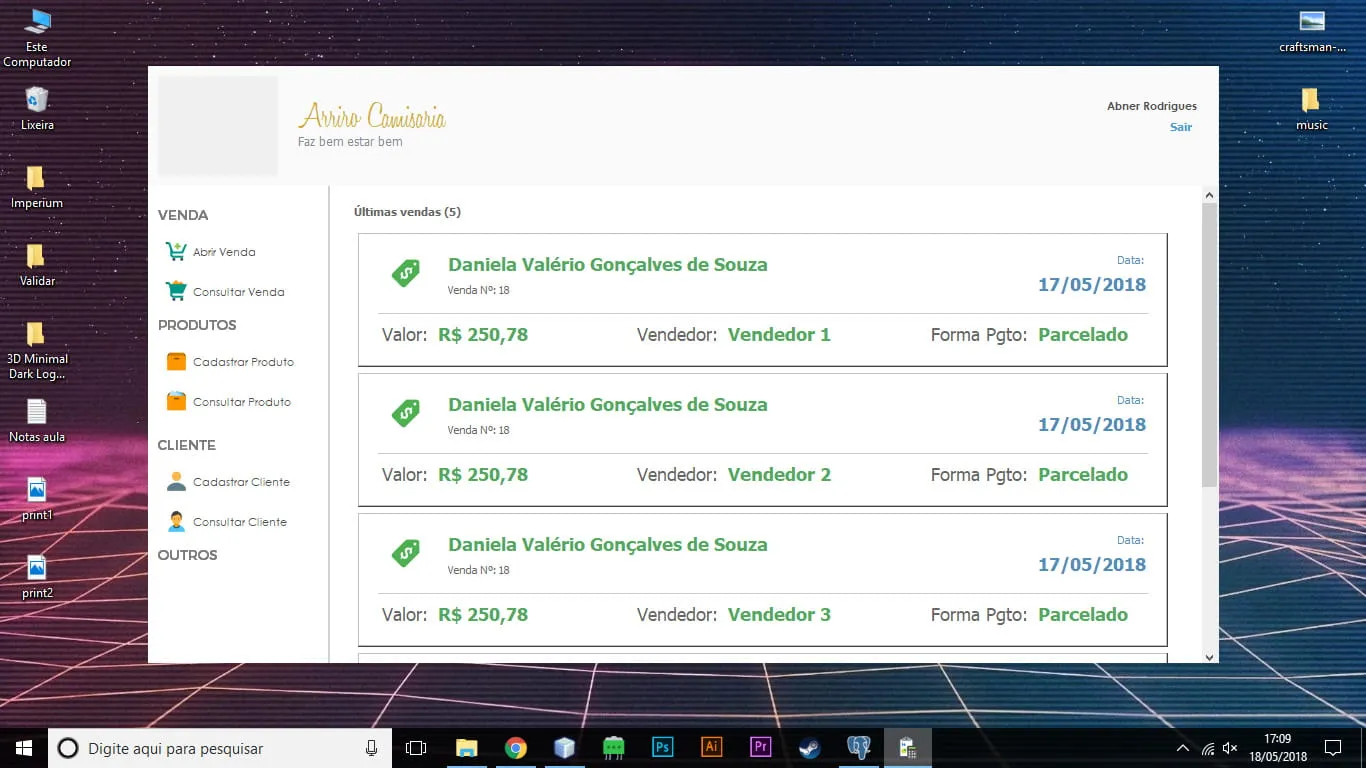The image size is (1366, 768).
Task: Click the price tag icon on Vendedor 2 sale
Action: pos(405,413)
